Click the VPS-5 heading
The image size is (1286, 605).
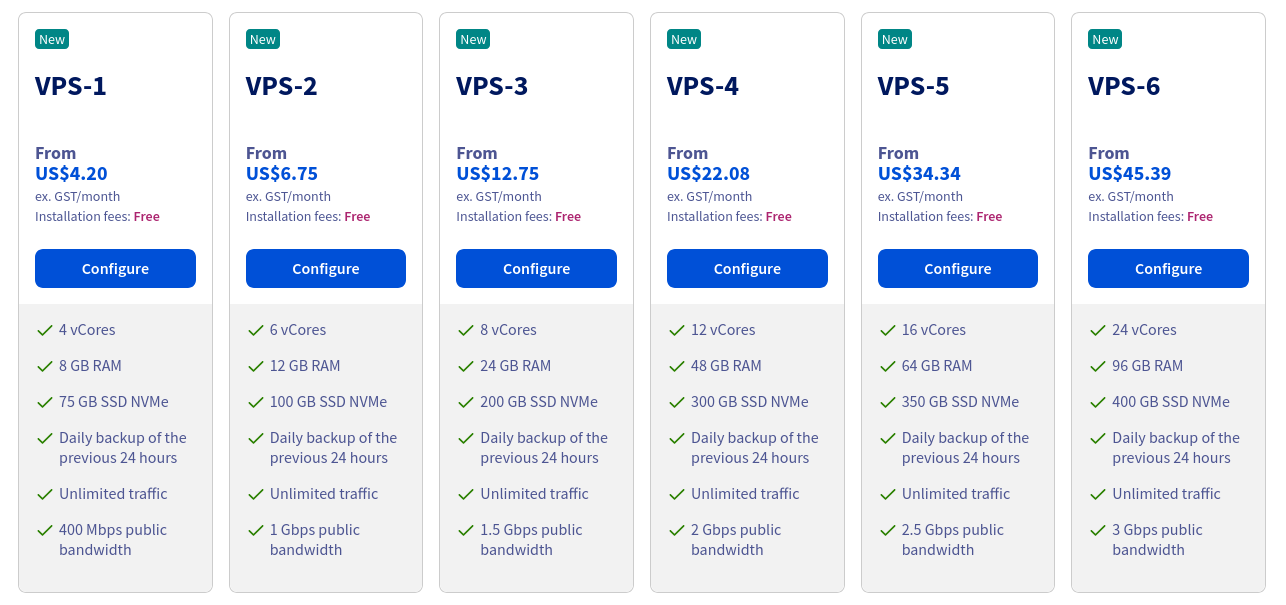(913, 86)
